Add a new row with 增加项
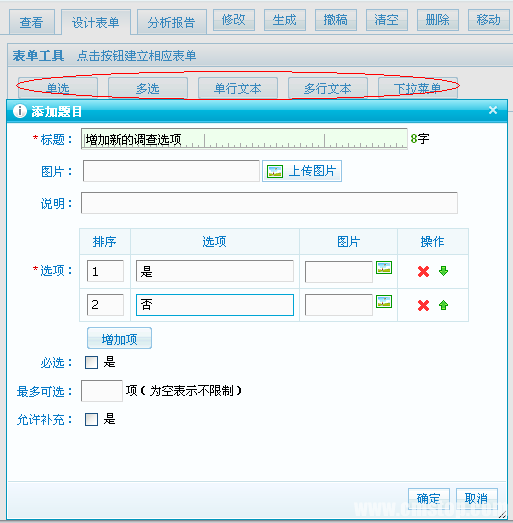This screenshot has width=513, height=523. point(119,338)
